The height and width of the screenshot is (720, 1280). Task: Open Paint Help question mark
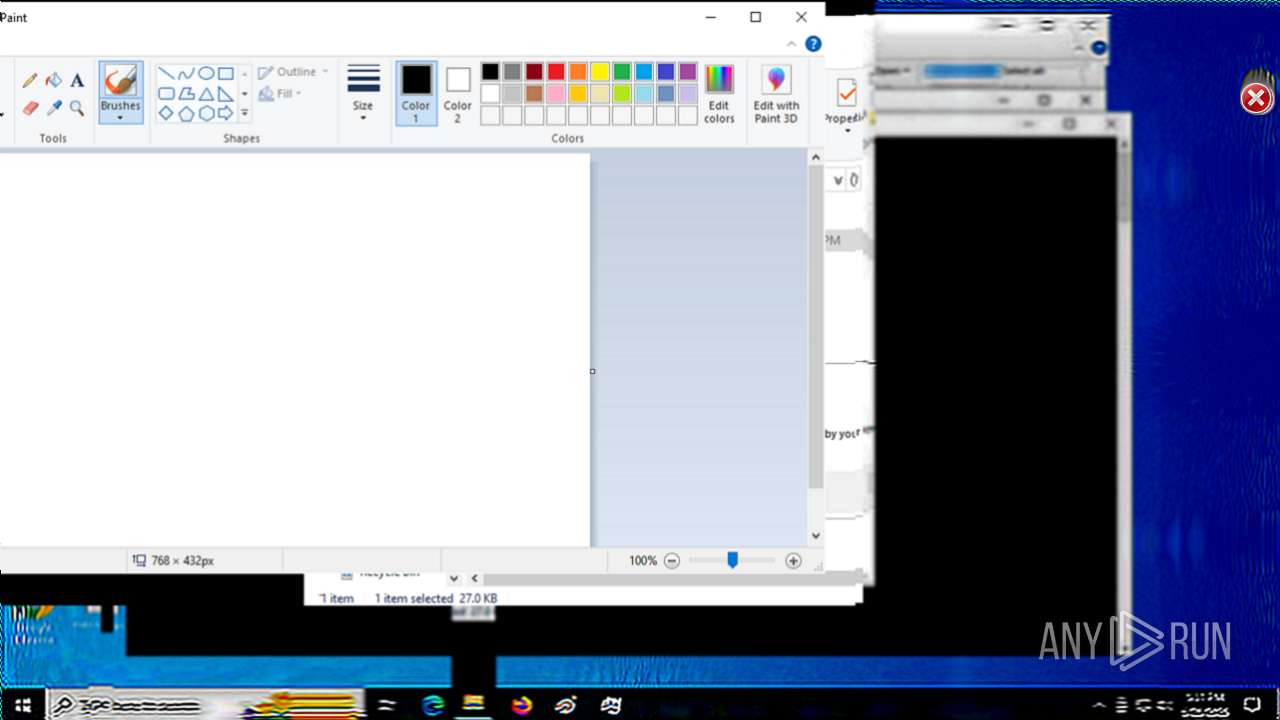click(813, 44)
